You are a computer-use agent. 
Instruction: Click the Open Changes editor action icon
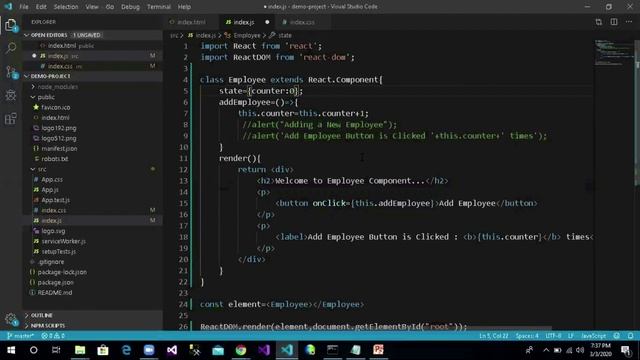point(598,22)
